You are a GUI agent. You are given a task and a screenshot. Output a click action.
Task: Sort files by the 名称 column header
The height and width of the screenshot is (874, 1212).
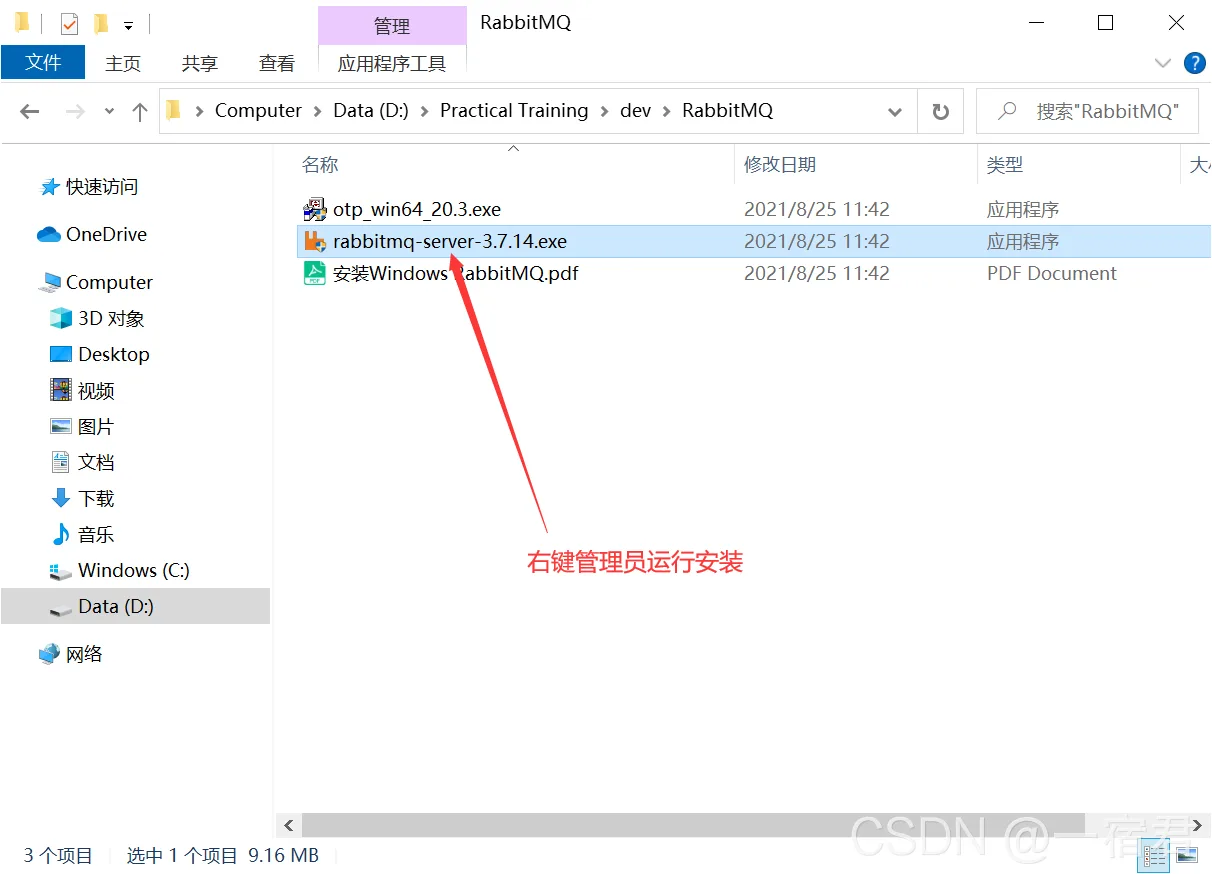click(x=320, y=165)
